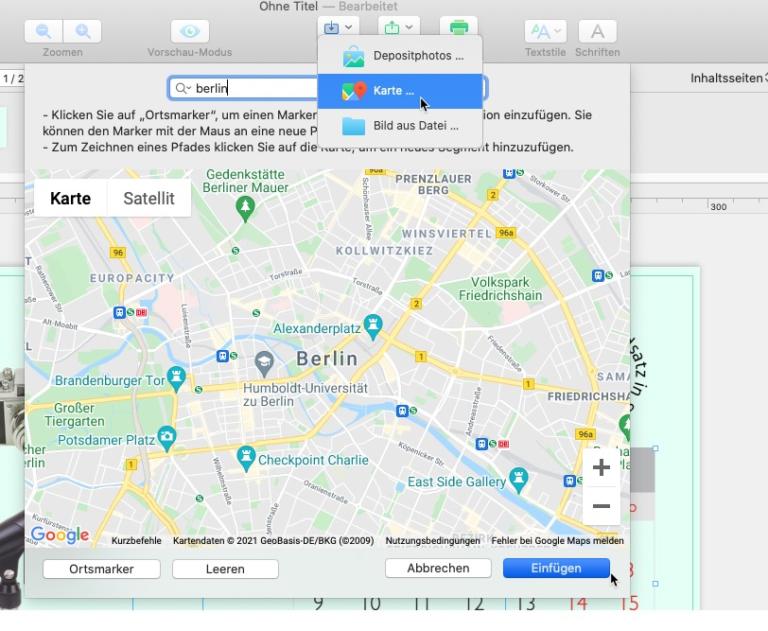This screenshot has height=631, width=768.
Task: Click the Alexanderplatz landmark marker icon
Action: 373,326
